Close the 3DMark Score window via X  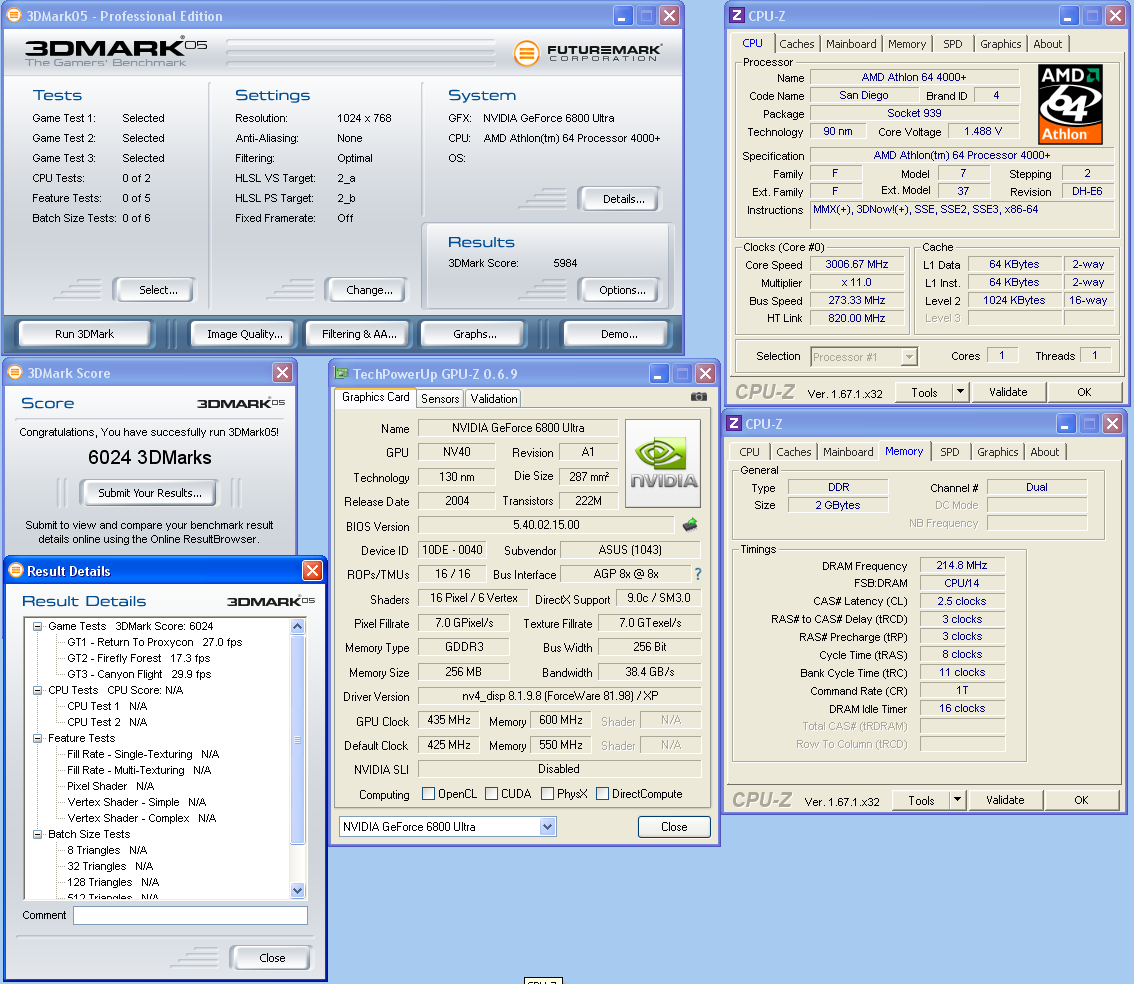[283, 372]
